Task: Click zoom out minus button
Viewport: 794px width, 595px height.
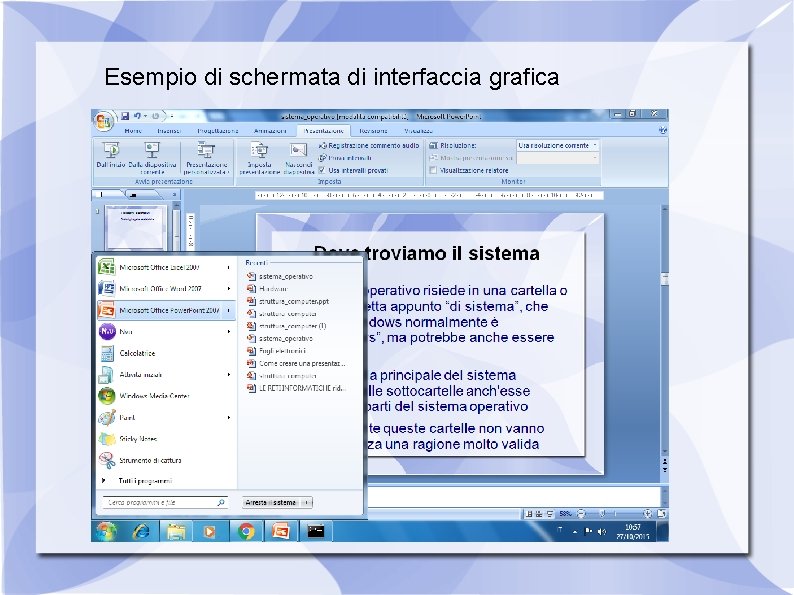Action: pos(581,514)
